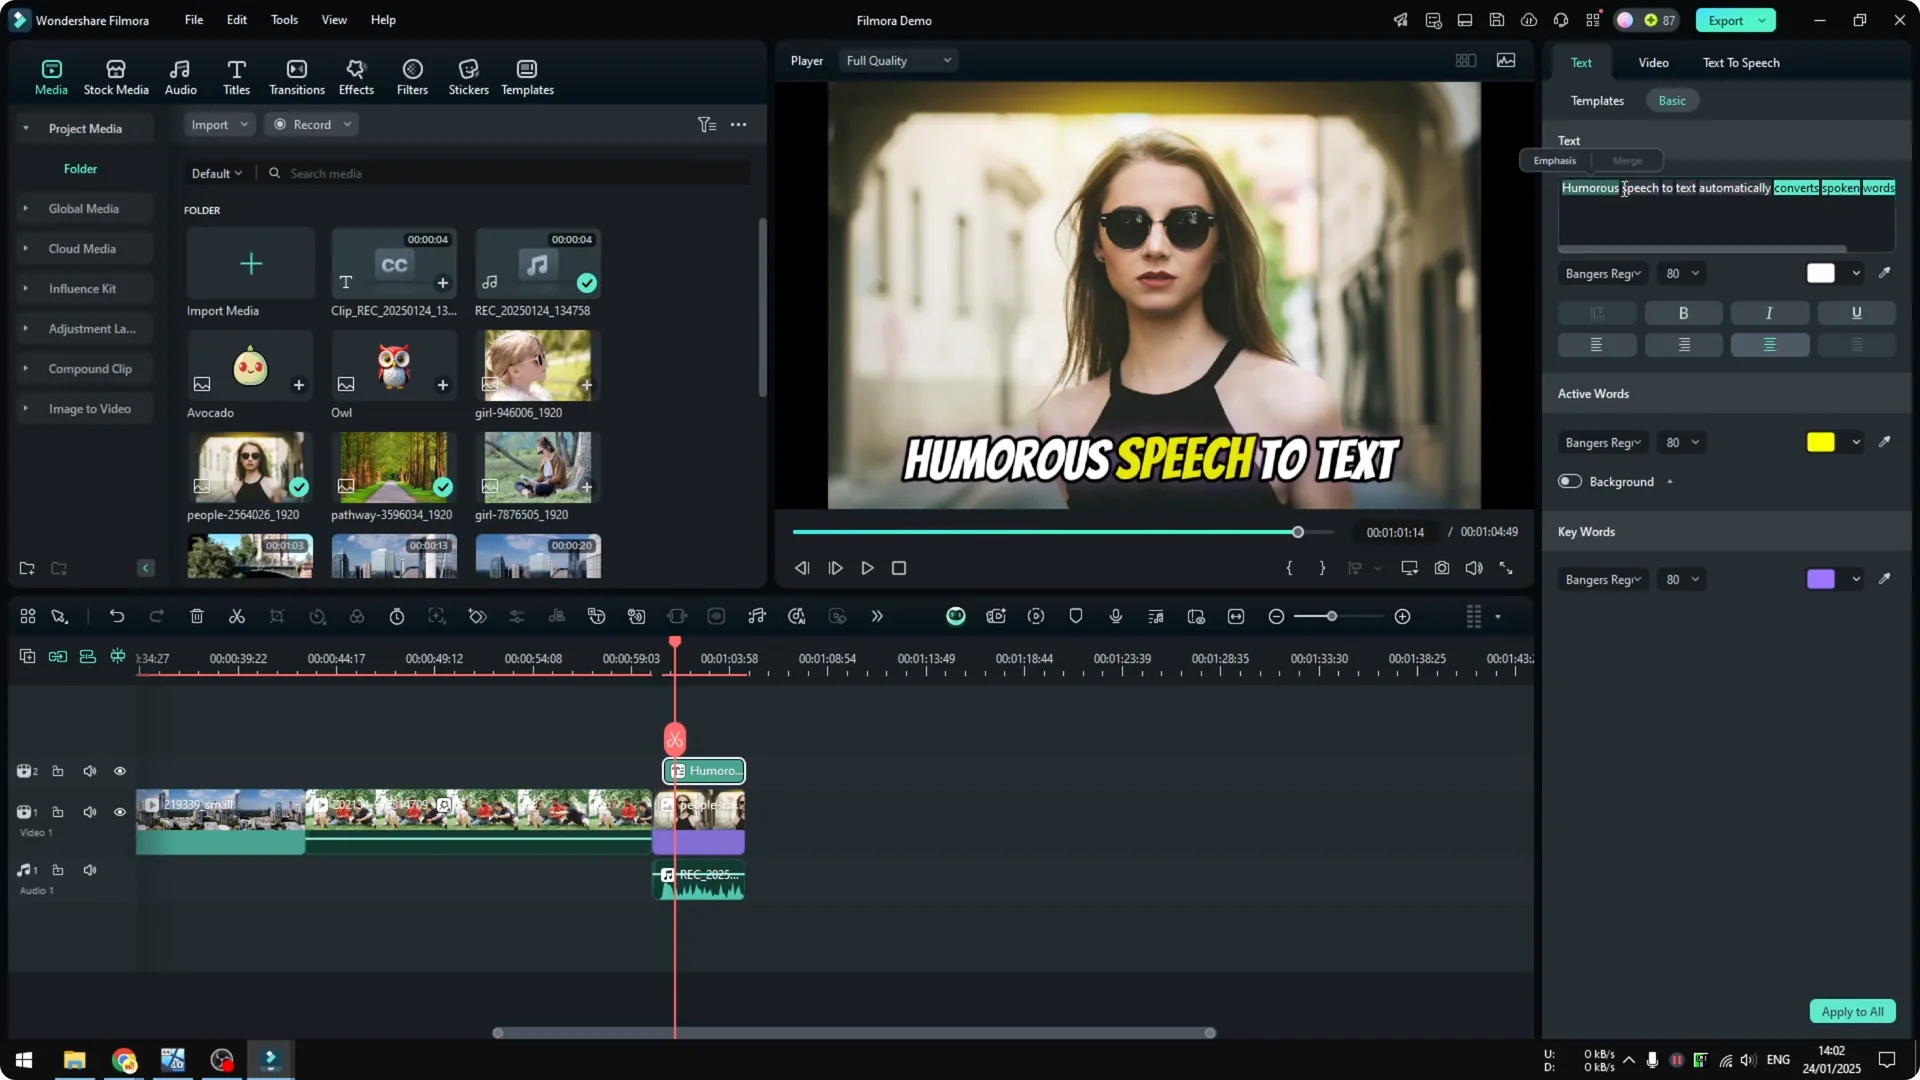This screenshot has width=1920, height=1080.
Task: Mute the Audio 1 track
Action: click(x=90, y=870)
